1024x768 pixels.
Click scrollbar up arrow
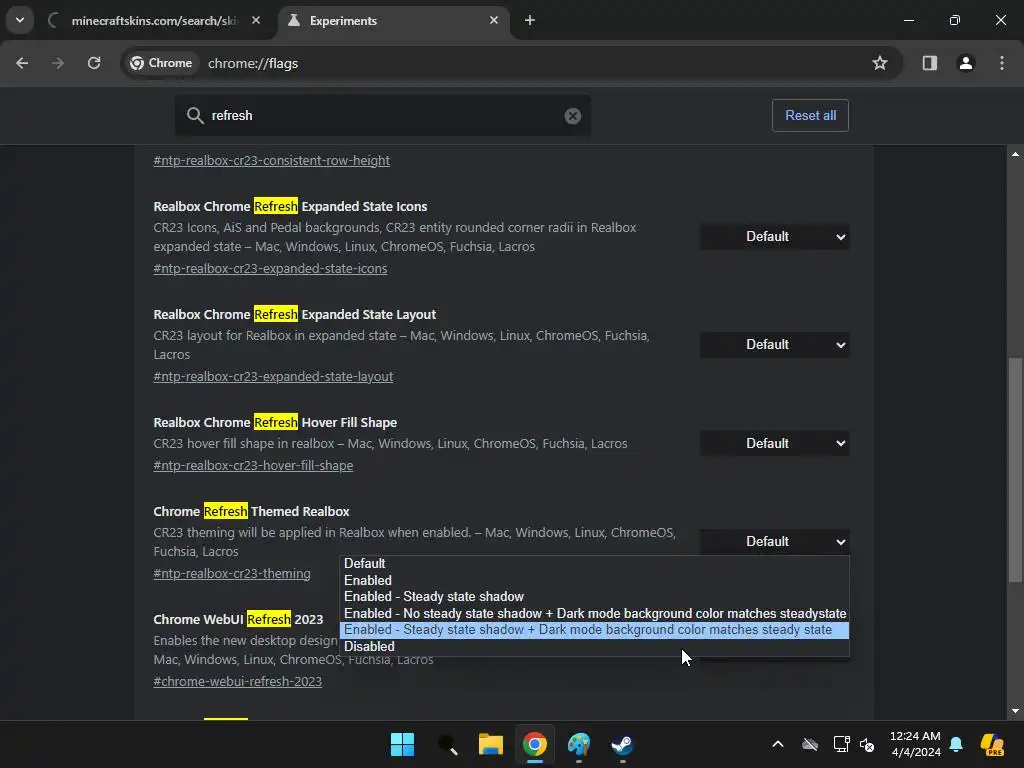click(x=1015, y=154)
